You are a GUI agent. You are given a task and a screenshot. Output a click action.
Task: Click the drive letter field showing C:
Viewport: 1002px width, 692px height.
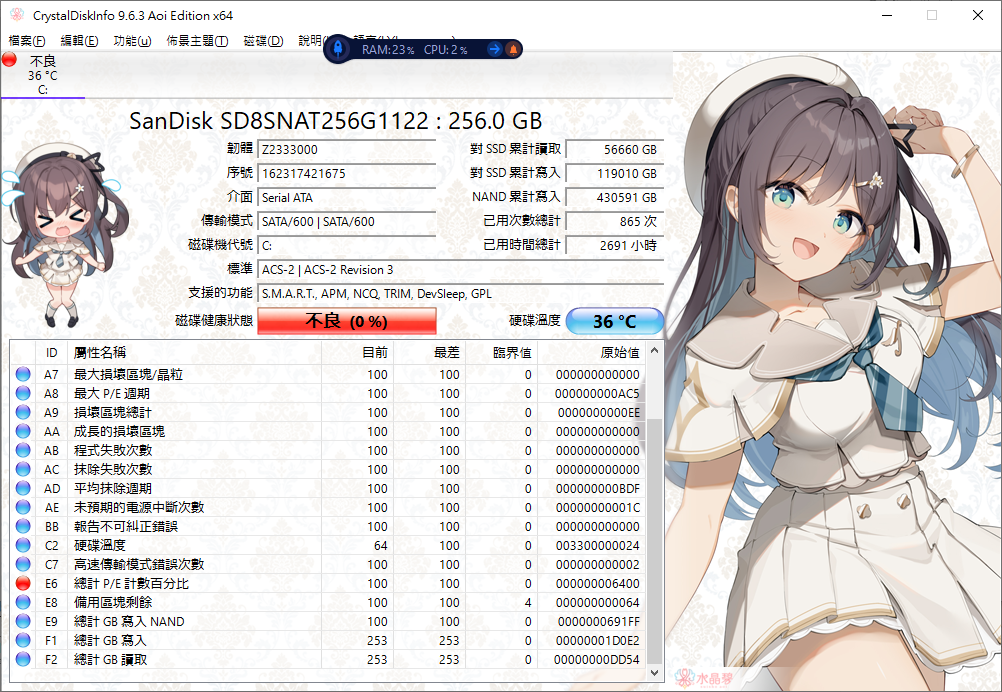[x=347, y=245]
